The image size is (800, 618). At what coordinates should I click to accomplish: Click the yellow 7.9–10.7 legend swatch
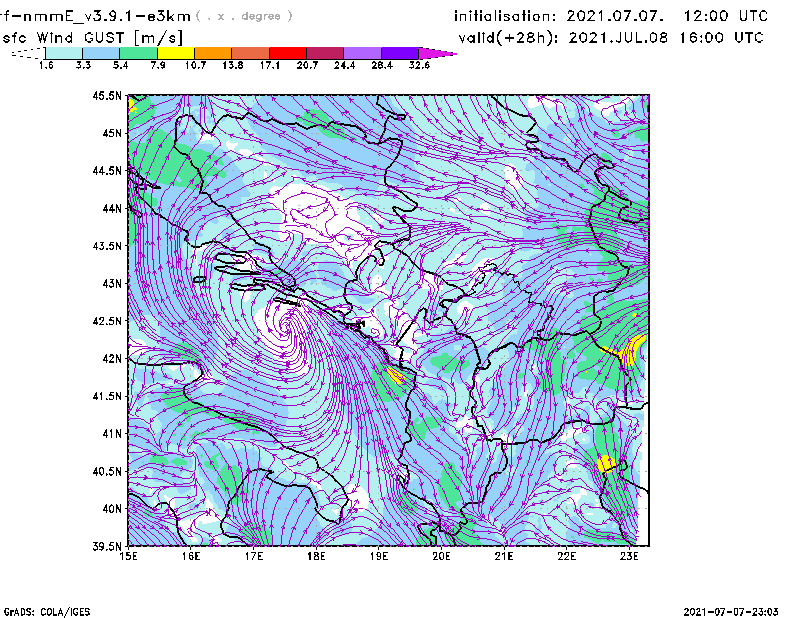(176, 53)
